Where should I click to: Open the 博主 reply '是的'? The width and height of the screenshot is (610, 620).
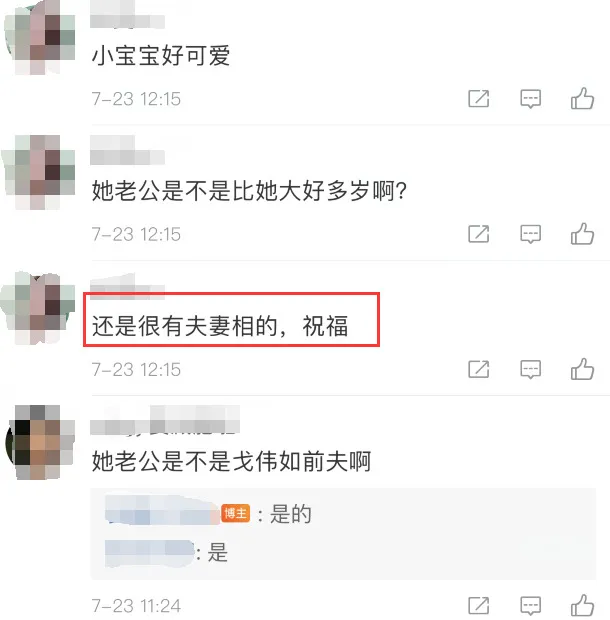tap(291, 514)
